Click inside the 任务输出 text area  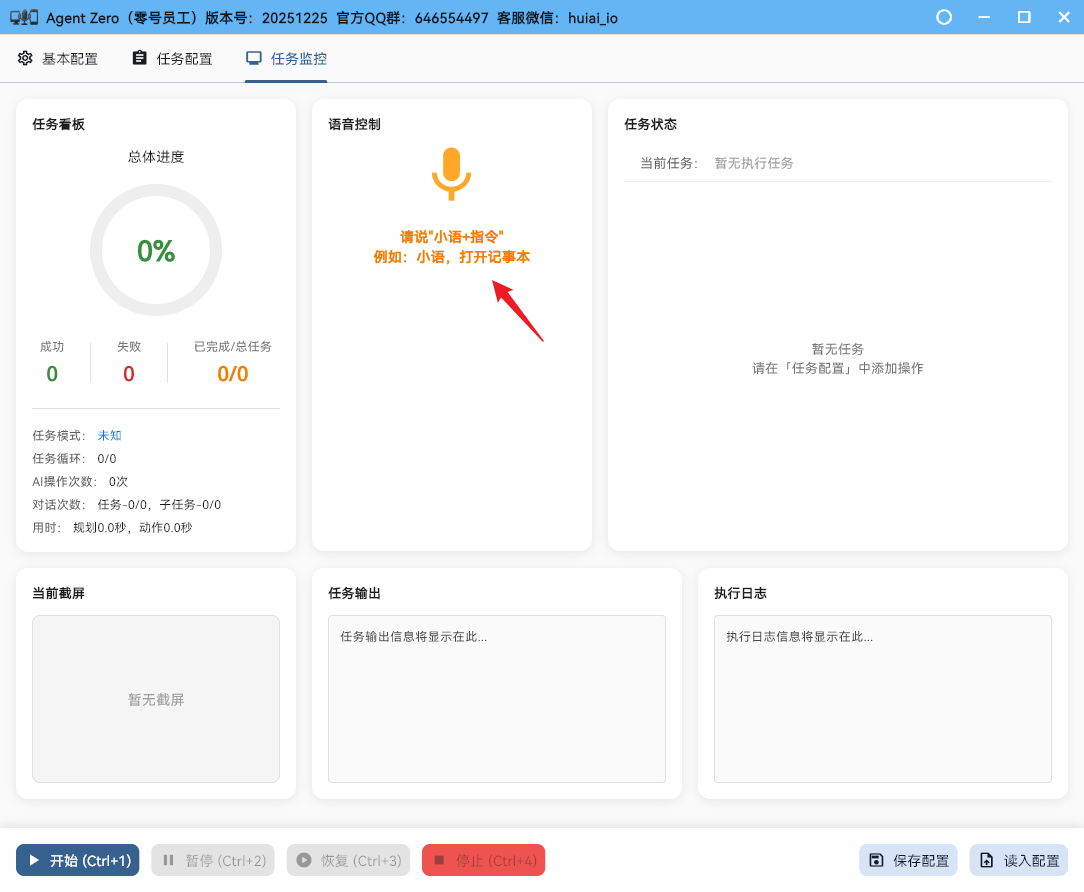pos(496,698)
